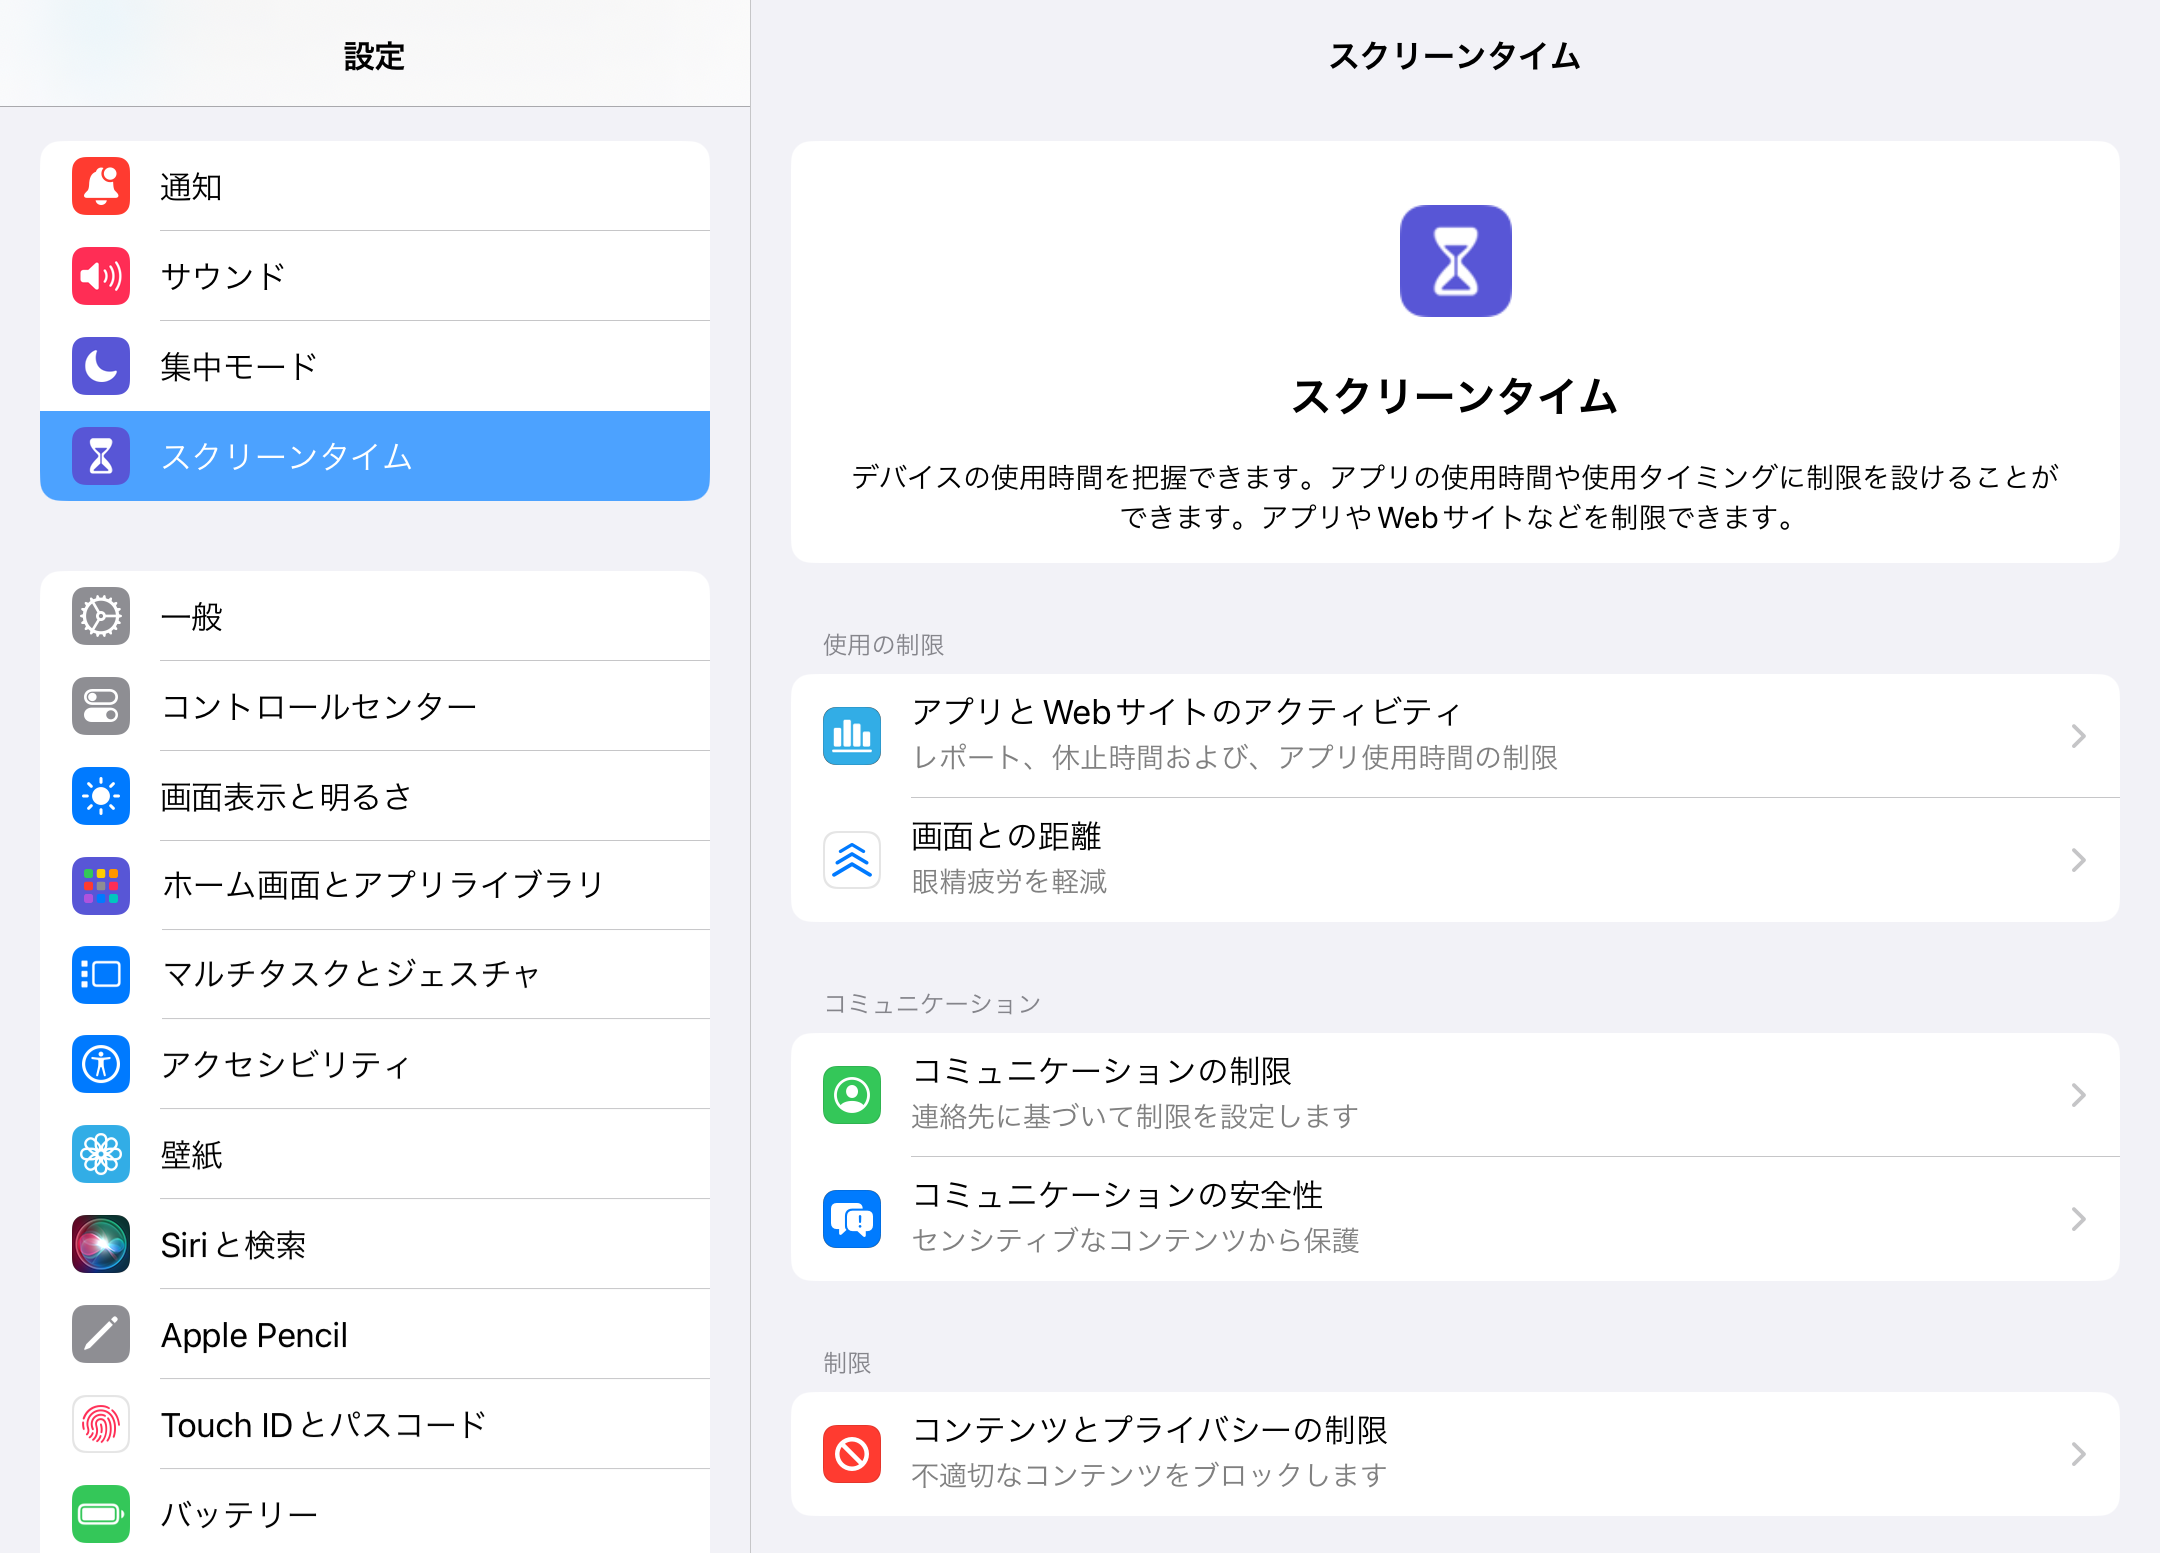Tap the sidebar スクリーンタイム hourglass icon

click(x=101, y=456)
